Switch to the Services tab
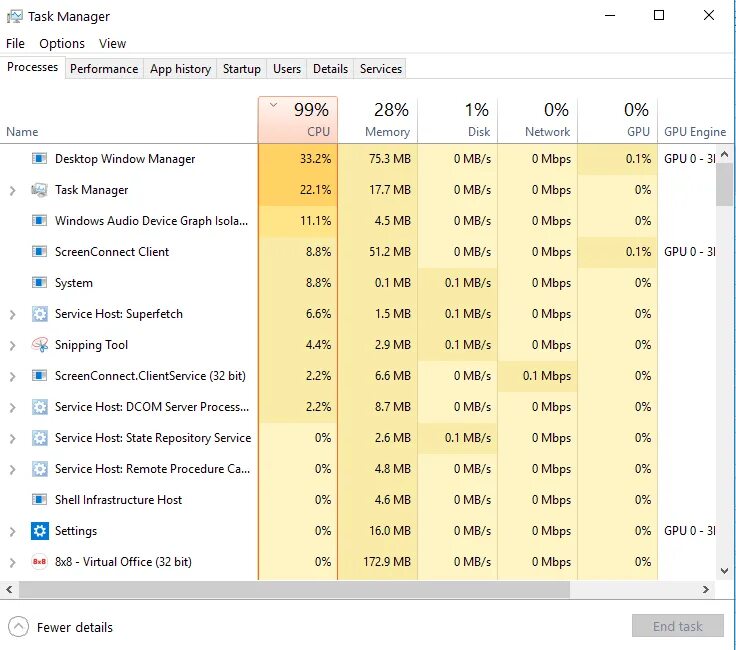Viewport: 736px width, 650px height. [381, 69]
